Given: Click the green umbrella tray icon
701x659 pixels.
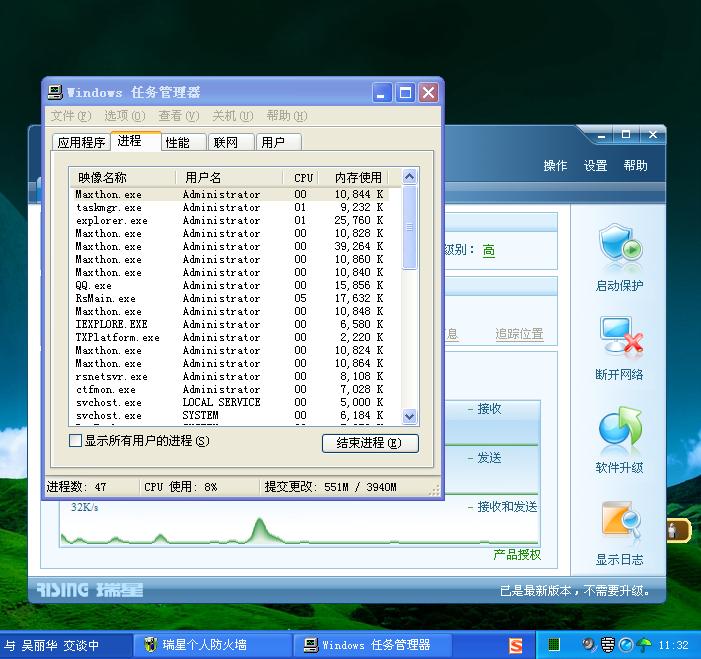Looking at the screenshot, I should click(x=644, y=644).
